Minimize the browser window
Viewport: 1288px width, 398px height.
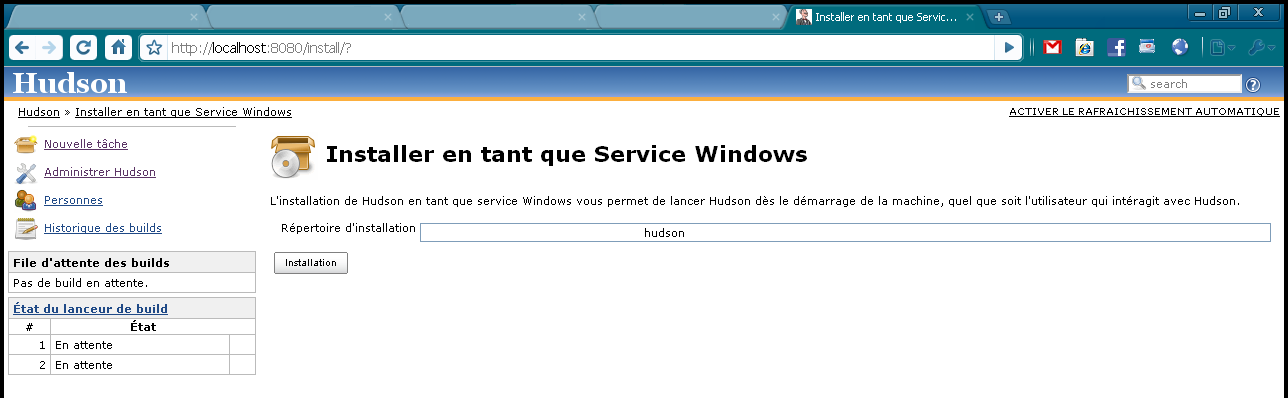click(1200, 13)
